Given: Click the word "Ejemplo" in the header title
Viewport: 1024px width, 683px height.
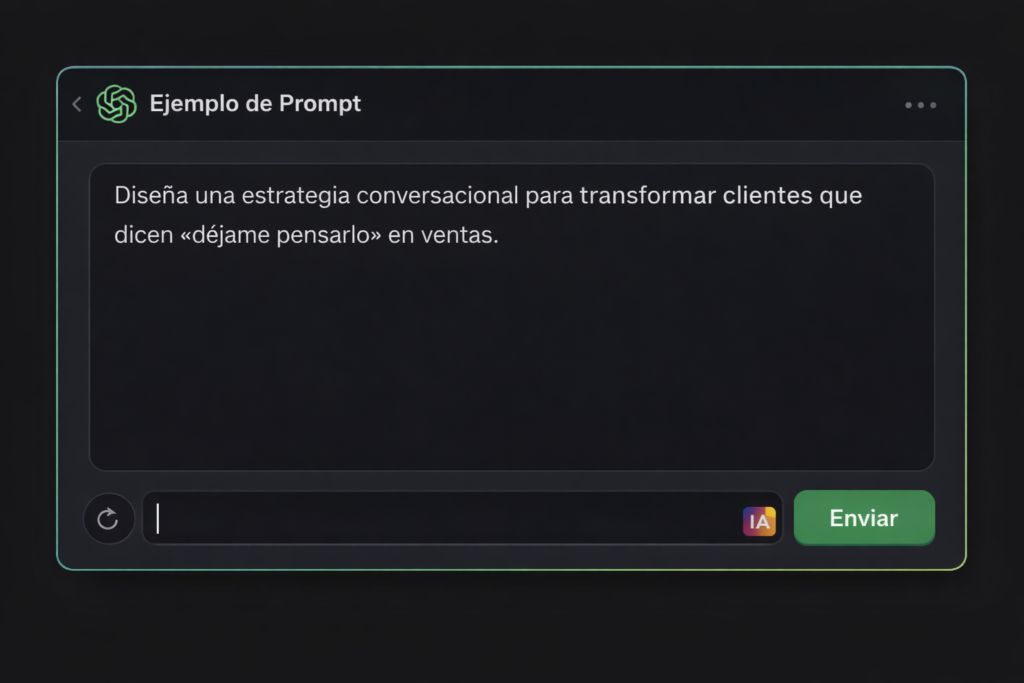Looking at the screenshot, I should point(190,104).
